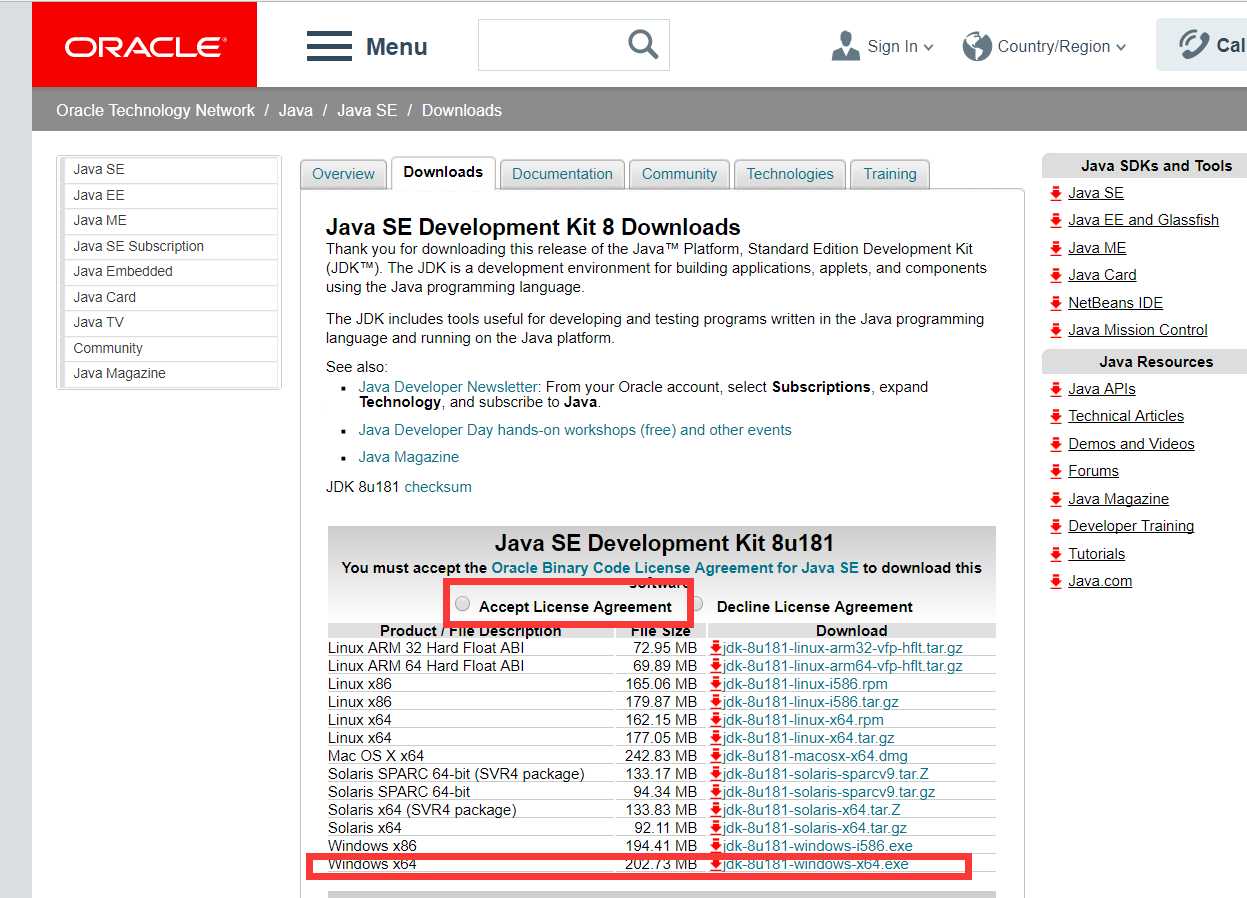Click the search magnifier icon
The width and height of the screenshot is (1247, 898).
[643, 44]
